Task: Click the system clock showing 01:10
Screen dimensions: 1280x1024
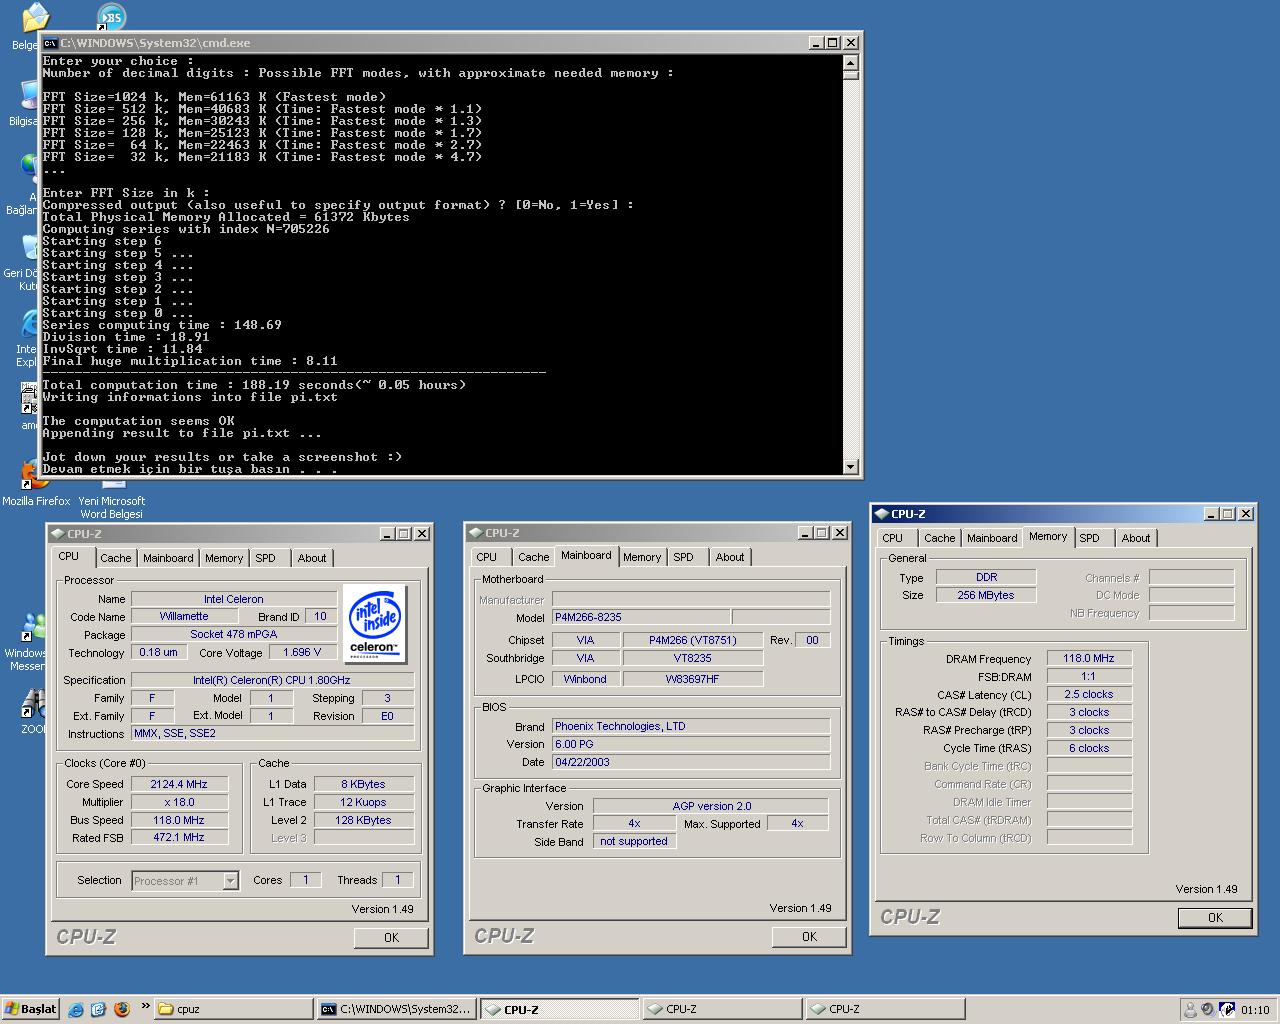Action: tap(1255, 1010)
